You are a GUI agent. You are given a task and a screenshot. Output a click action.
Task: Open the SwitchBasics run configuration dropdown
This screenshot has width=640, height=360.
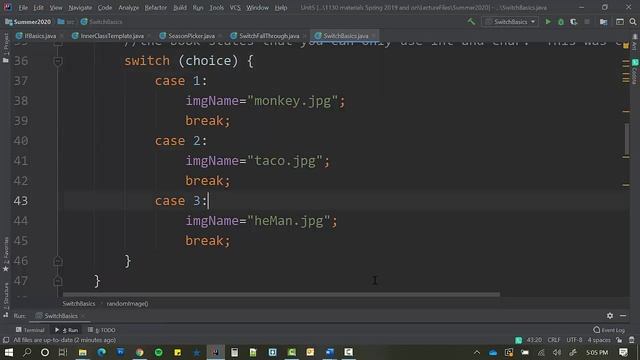[x=510, y=22]
